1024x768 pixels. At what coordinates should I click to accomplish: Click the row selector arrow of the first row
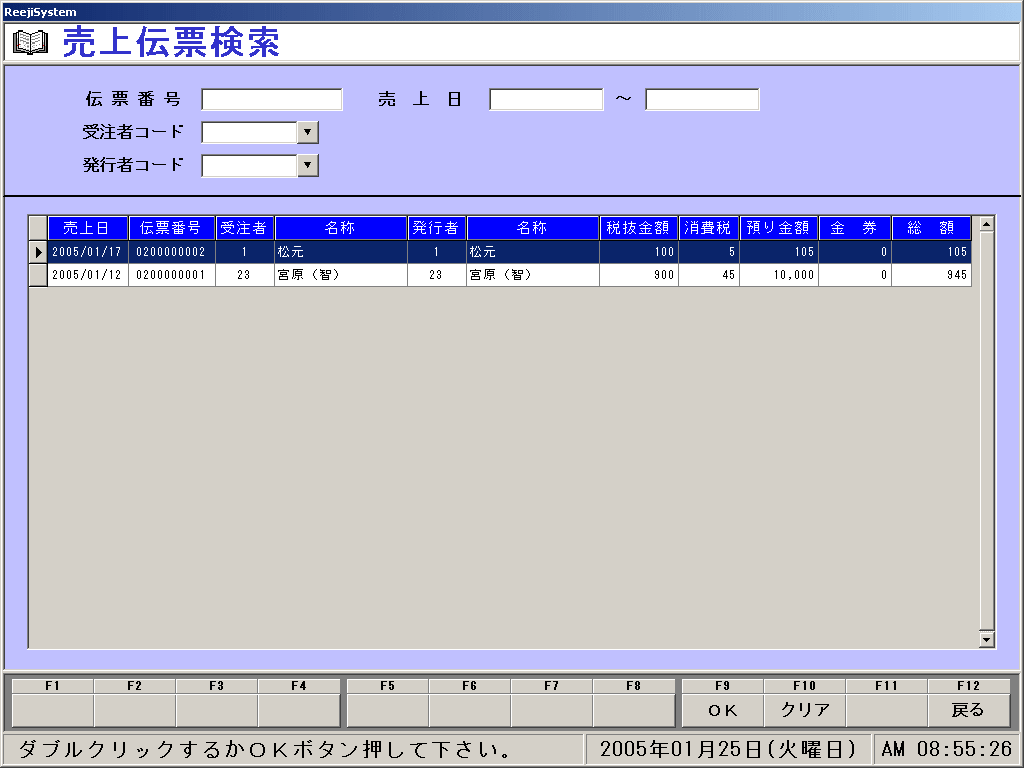pos(38,252)
